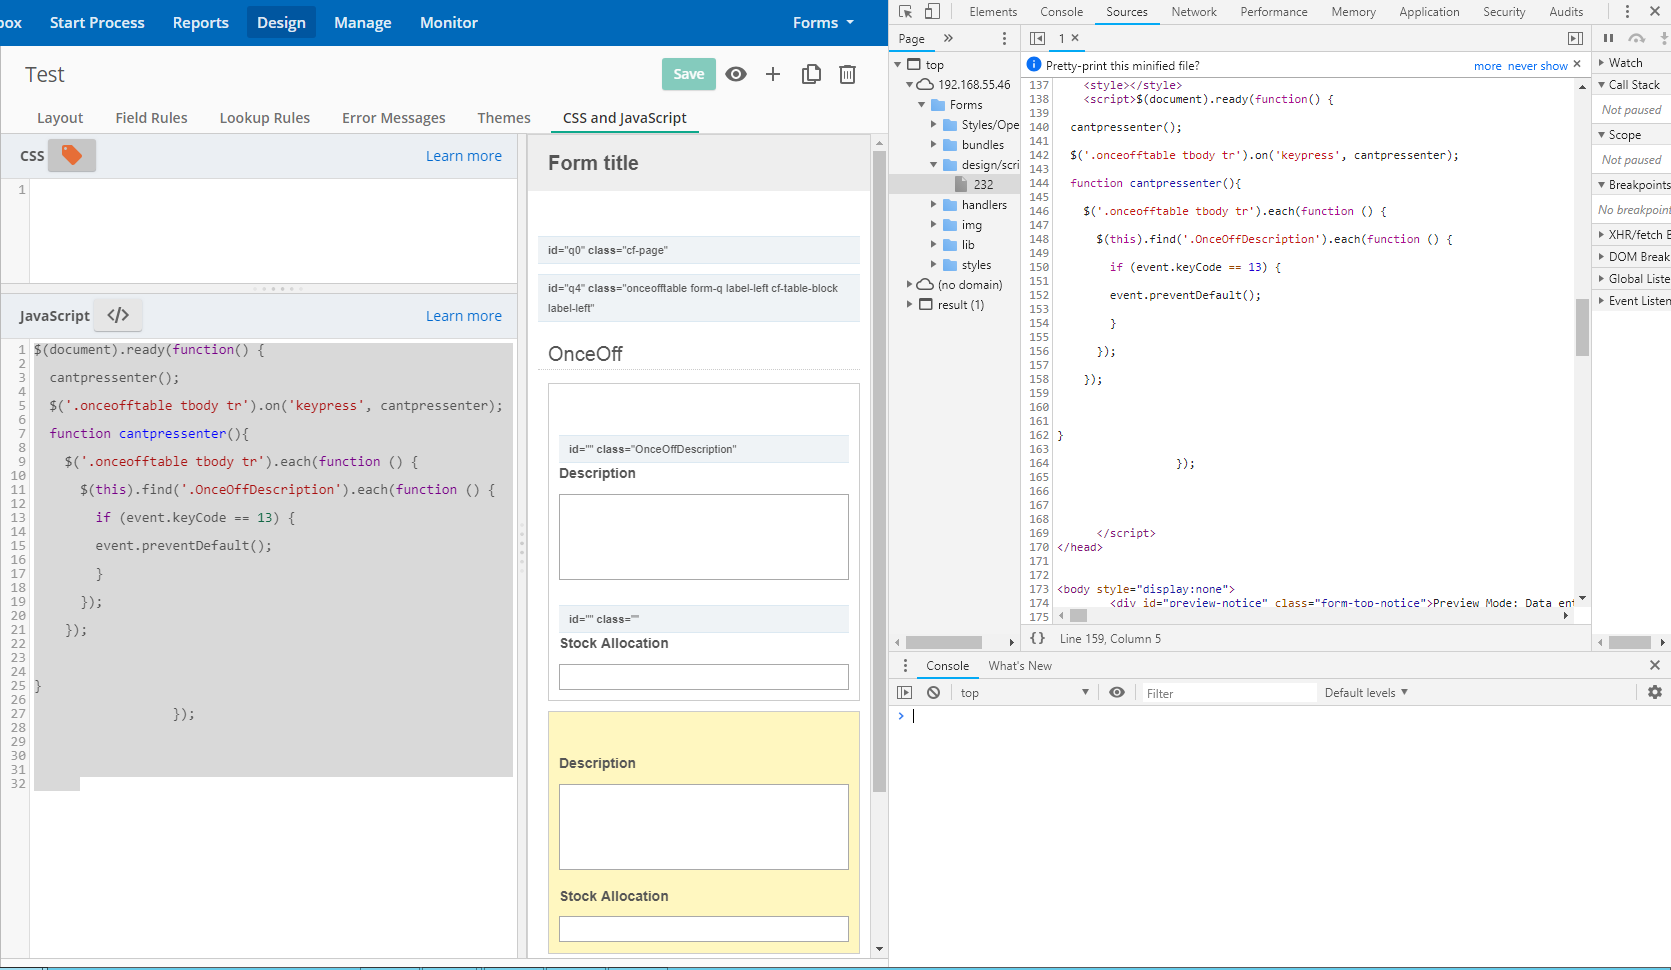Open the Default levels dropdown
The width and height of the screenshot is (1671, 970).
1365,692
